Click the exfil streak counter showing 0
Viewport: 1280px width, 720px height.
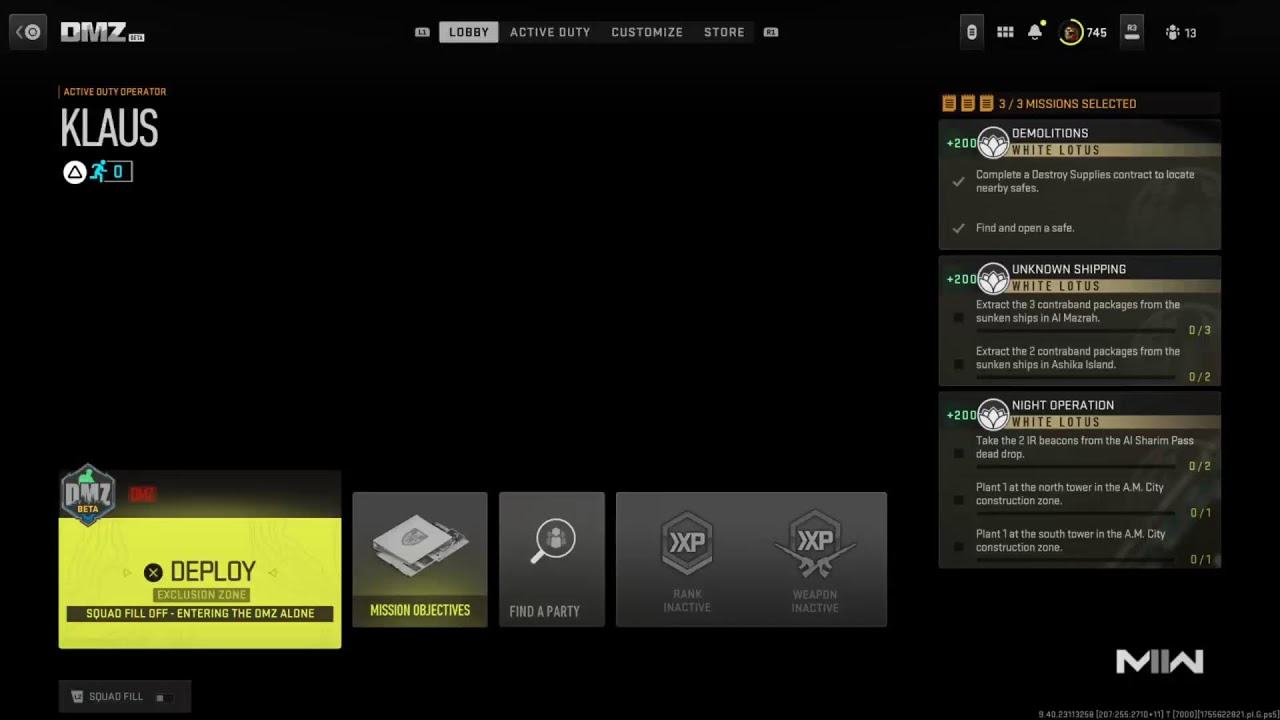point(118,172)
